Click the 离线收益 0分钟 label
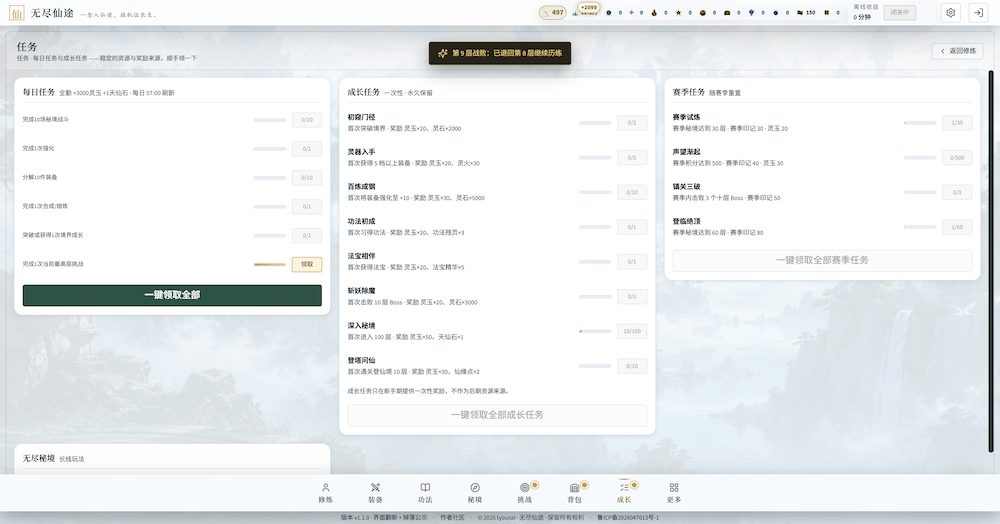The height and width of the screenshot is (524, 1000). (865, 12)
